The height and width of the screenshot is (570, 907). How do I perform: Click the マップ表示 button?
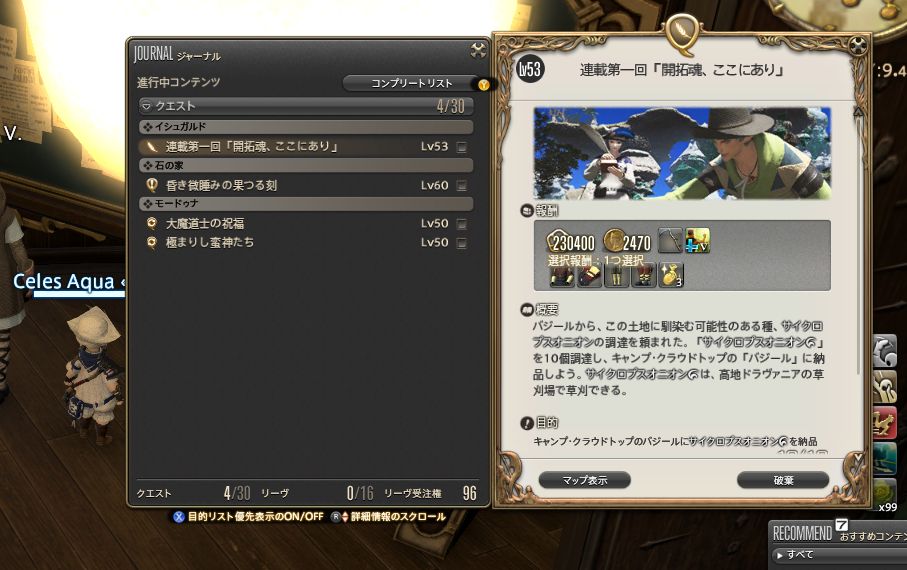click(x=585, y=480)
